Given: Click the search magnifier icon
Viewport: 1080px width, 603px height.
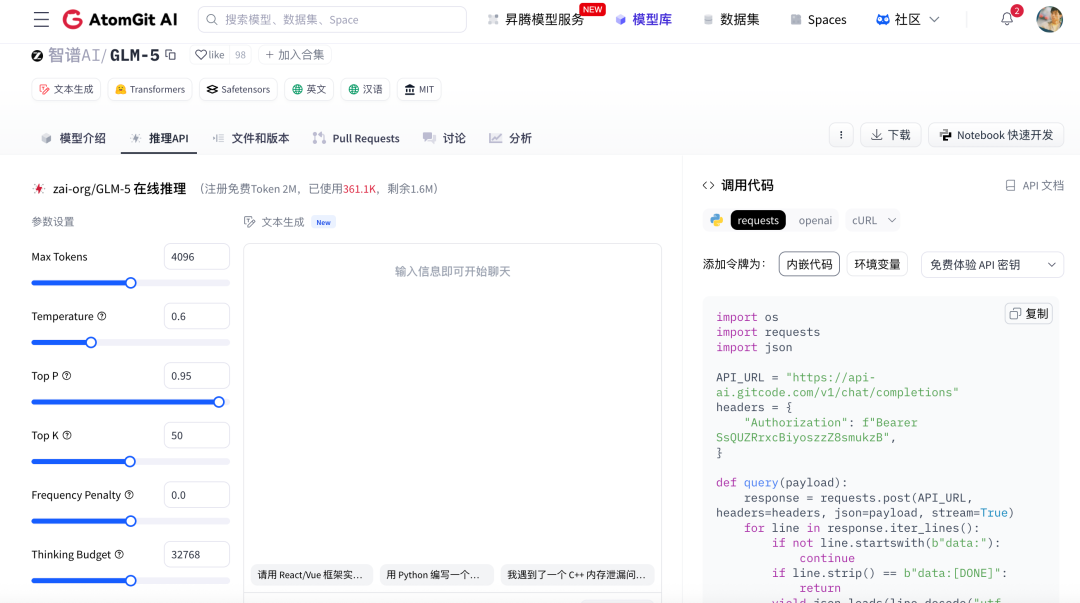Looking at the screenshot, I should pos(212,19).
